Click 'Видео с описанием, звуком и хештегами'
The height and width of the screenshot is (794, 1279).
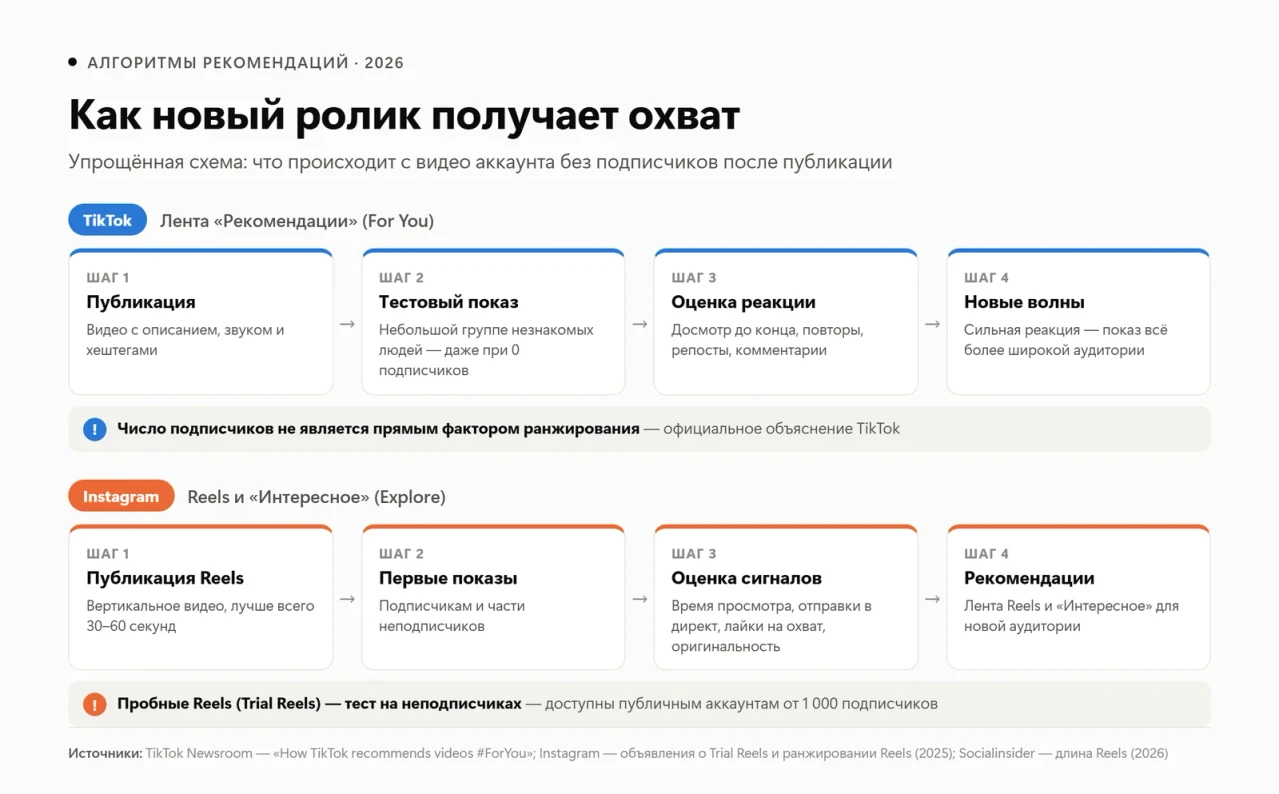click(185, 340)
